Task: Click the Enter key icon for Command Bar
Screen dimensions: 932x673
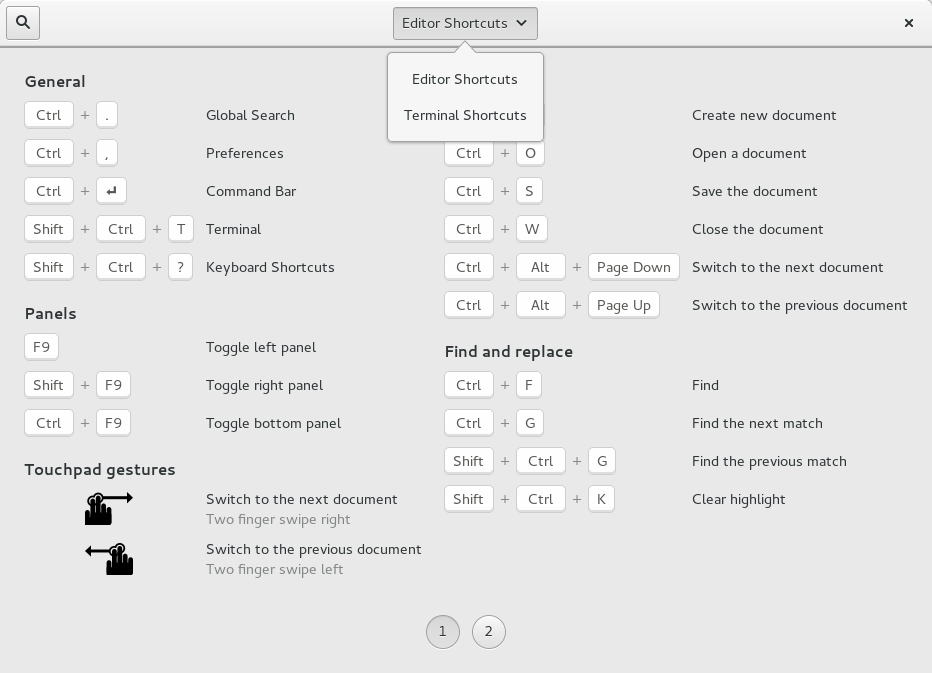Action: point(111,191)
